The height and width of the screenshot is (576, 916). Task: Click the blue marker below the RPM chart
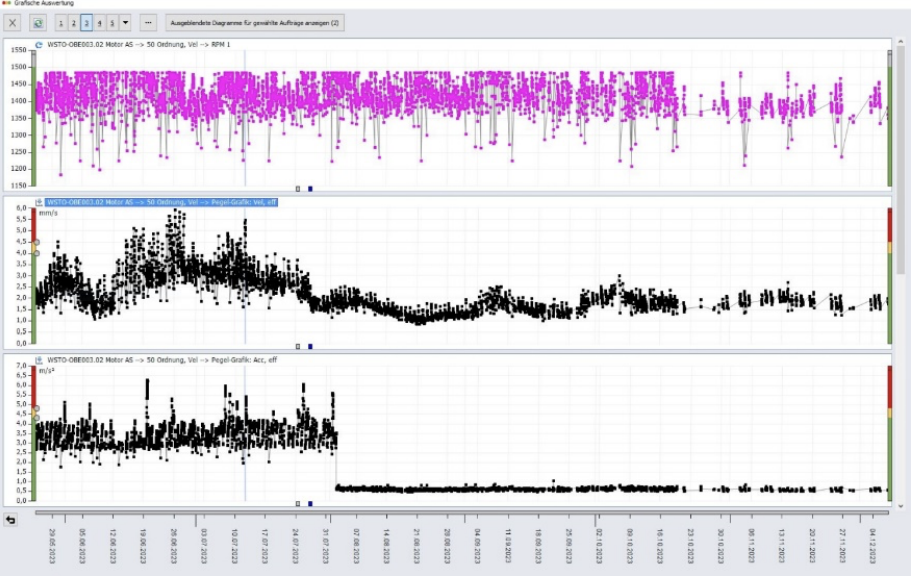click(x=310, y=188)
